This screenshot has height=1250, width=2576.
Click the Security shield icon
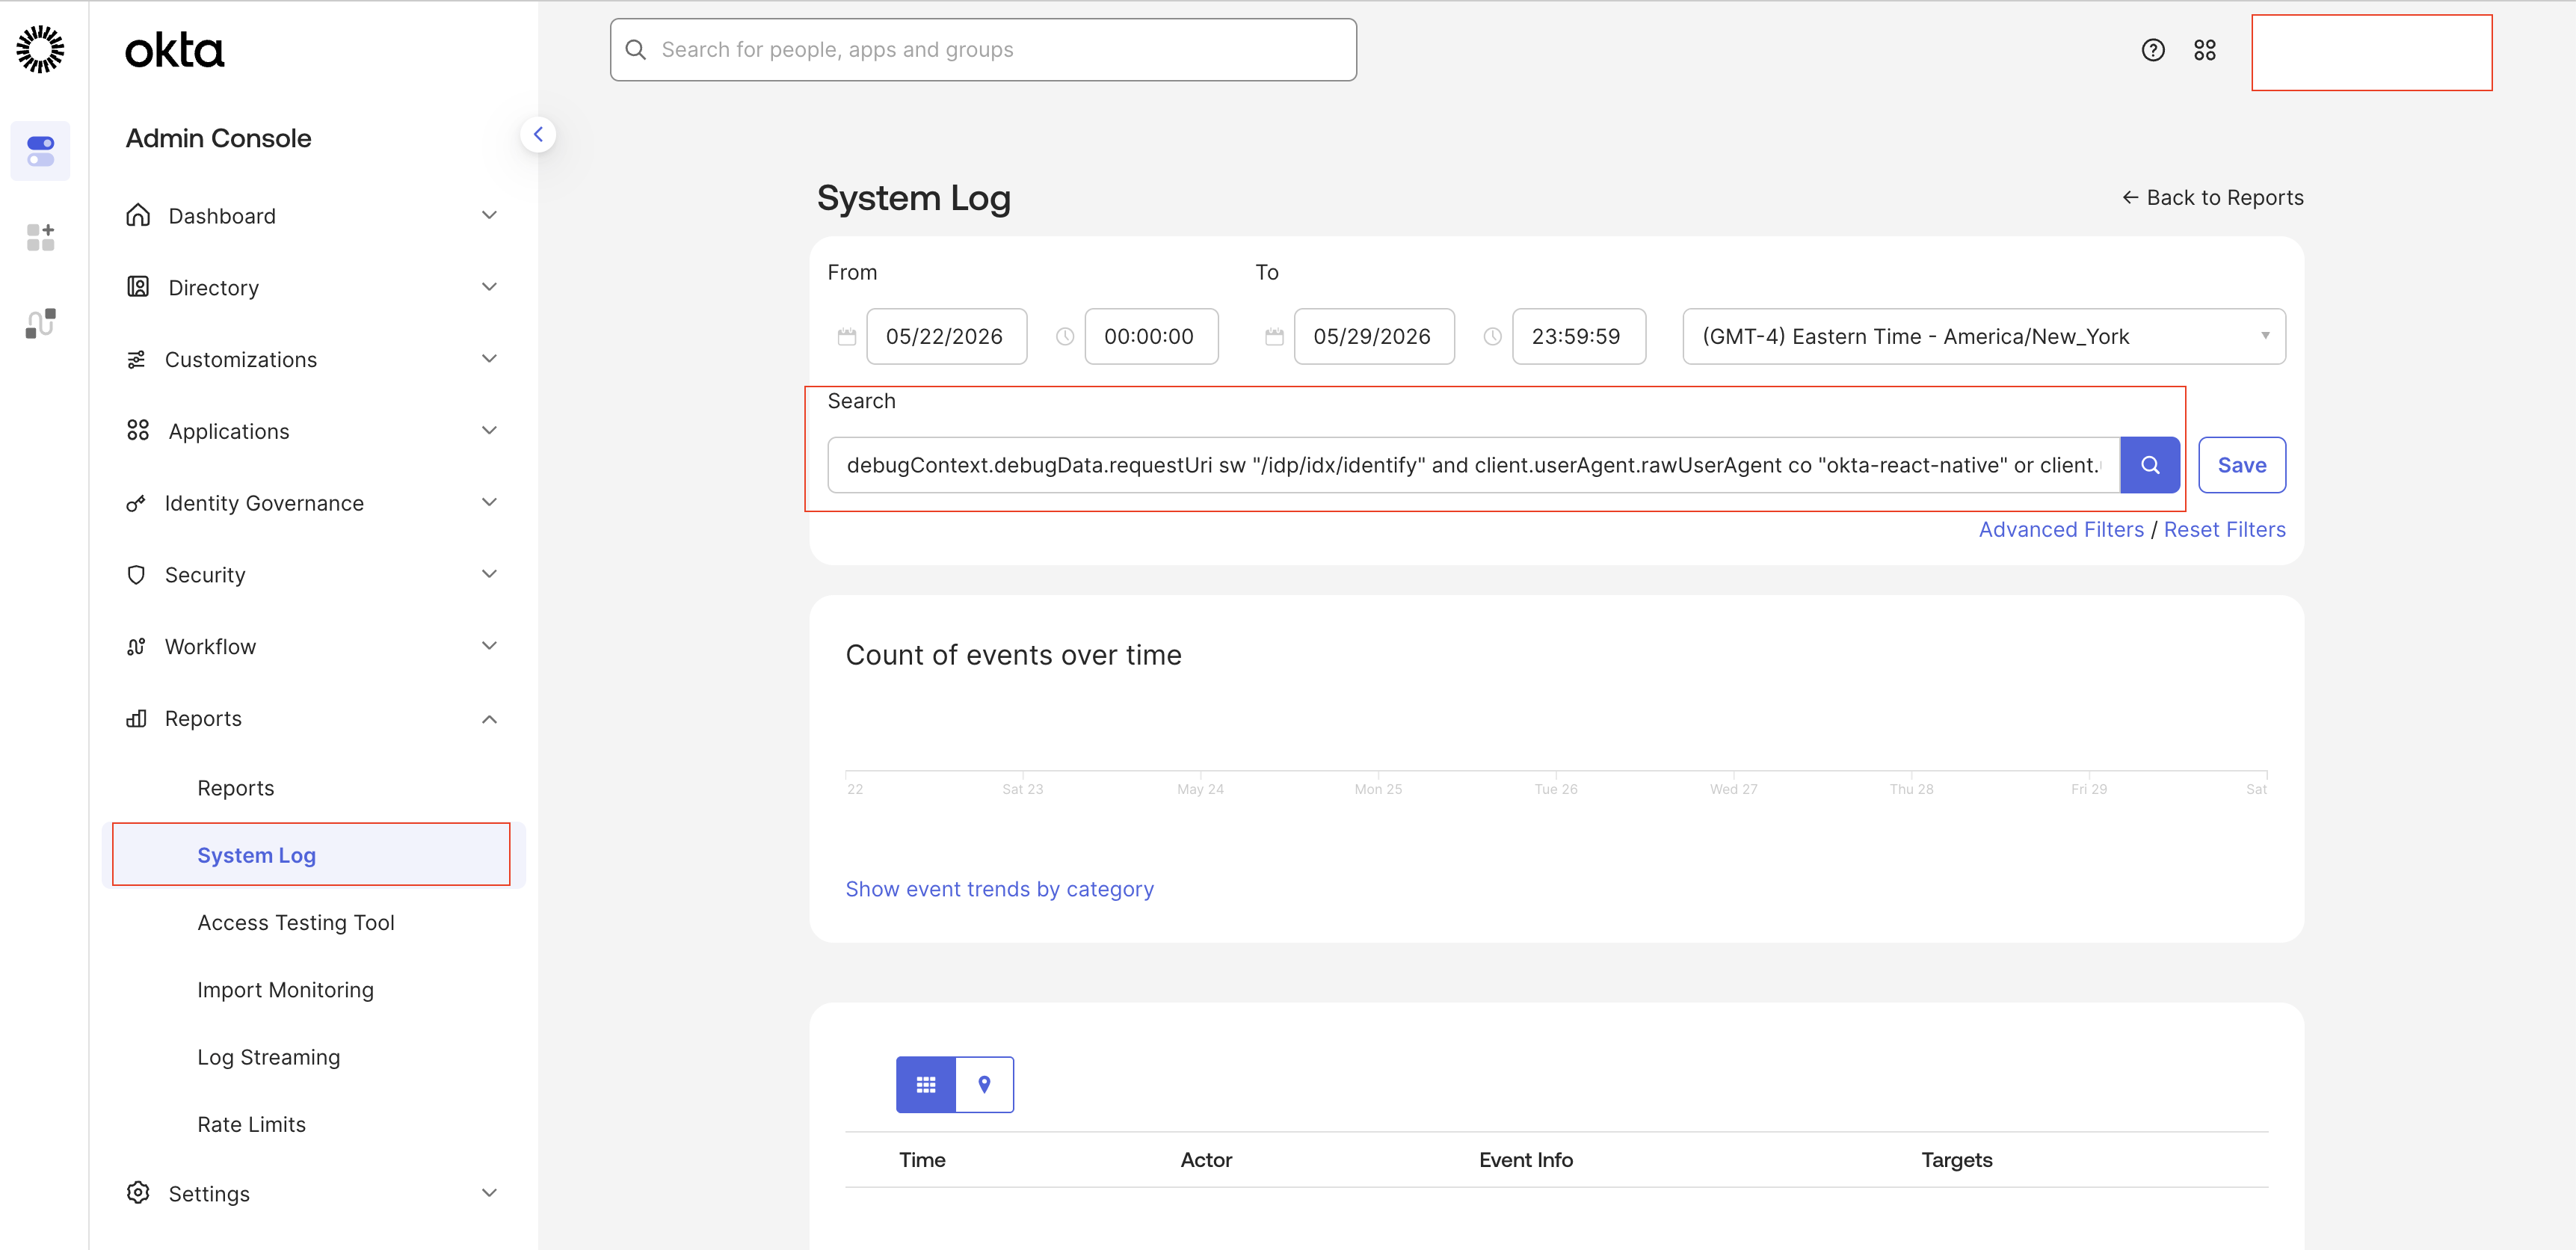coord(136,575)
